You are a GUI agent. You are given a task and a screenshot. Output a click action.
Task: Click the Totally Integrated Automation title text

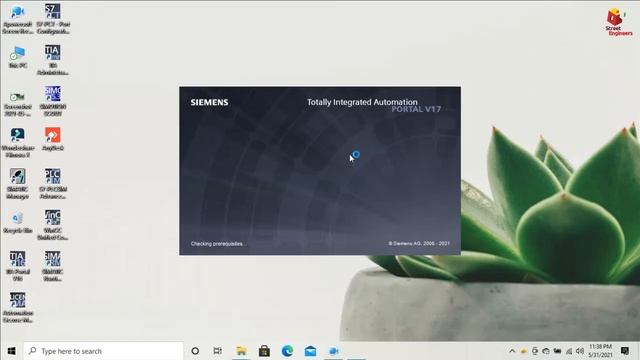362,102
